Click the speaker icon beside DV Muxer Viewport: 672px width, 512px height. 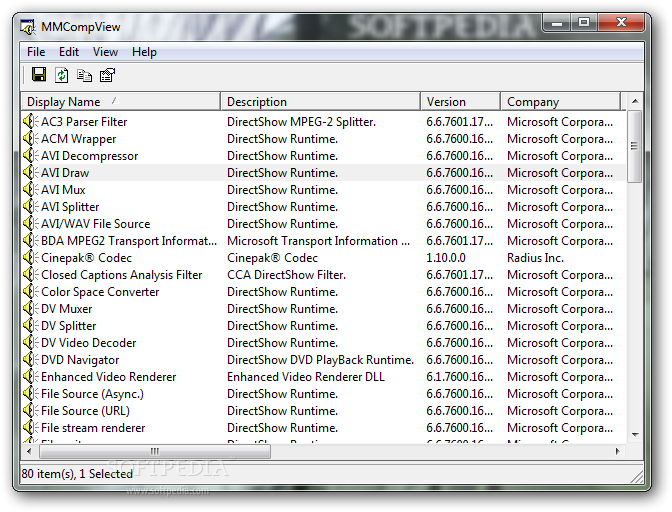click(x=31, y=308)
